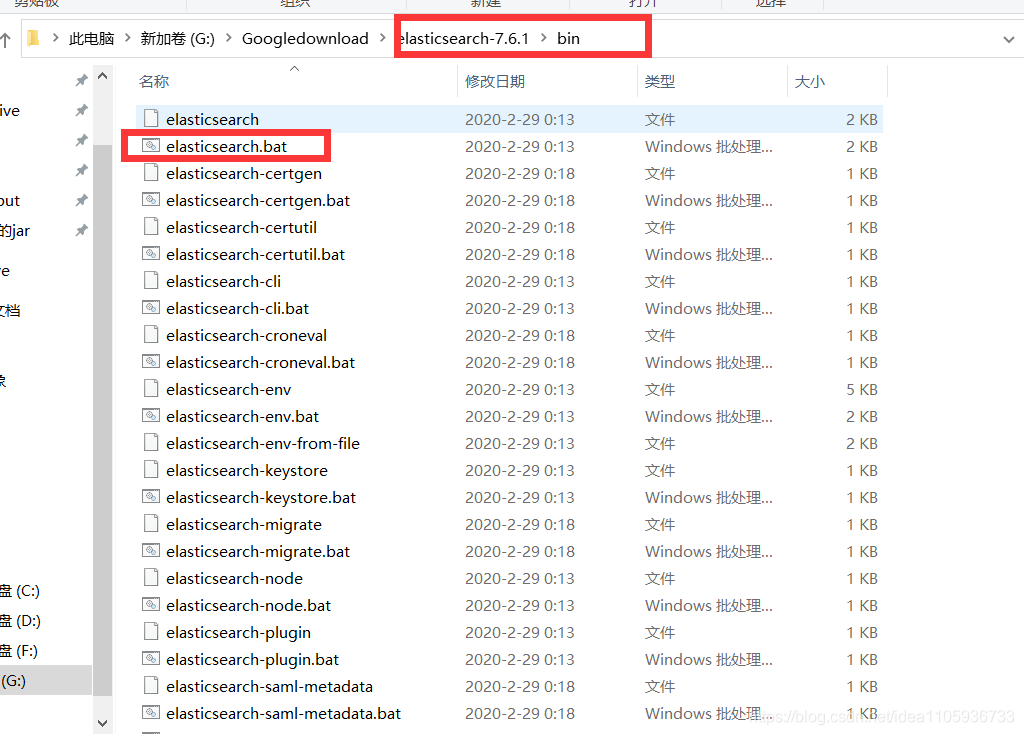Click the elasticsearch-cli.bat icon
Image resolution: width=1024 pixels, height=735 pixels.
coord(151,307)
